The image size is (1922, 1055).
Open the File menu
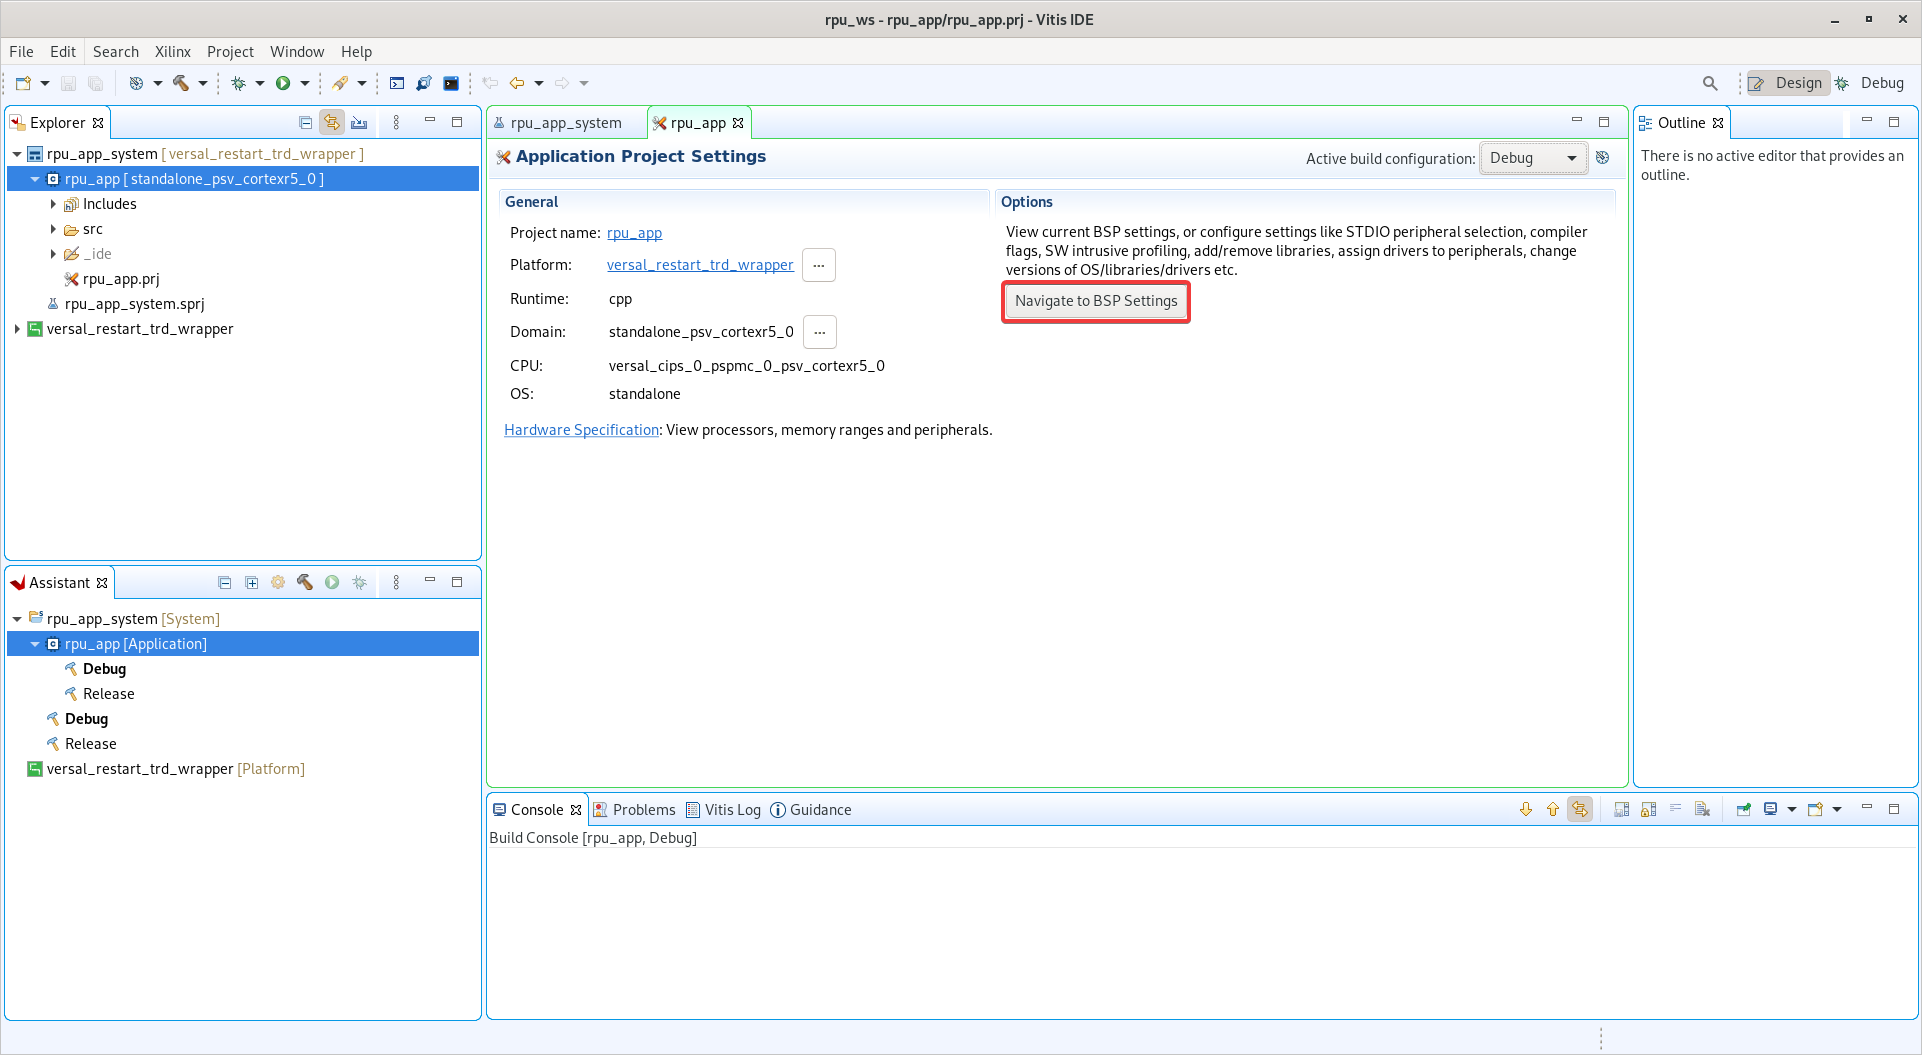pyautogui.click(x=21, y=52)
